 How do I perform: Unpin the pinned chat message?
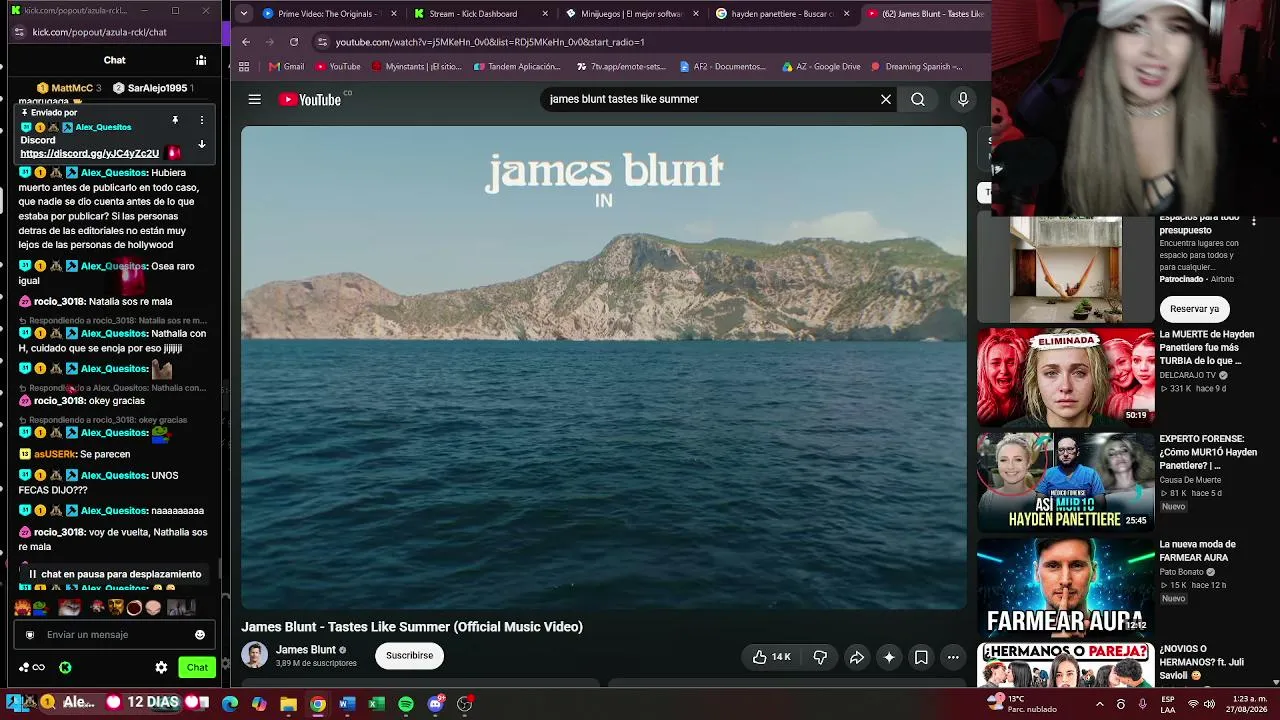tap(175, 120)
